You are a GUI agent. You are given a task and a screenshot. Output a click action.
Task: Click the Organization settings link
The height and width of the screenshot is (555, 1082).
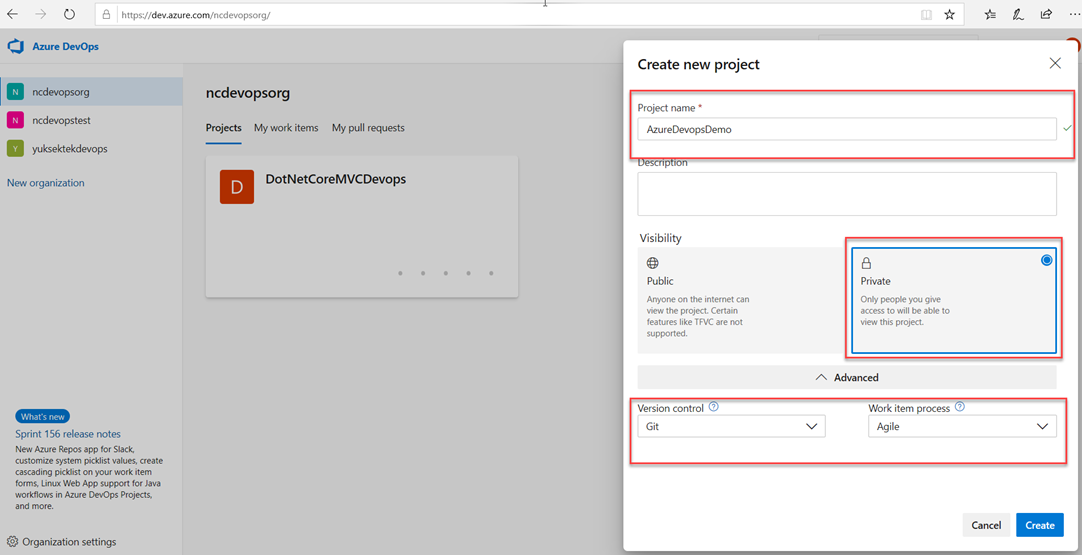tap(69, 542)
